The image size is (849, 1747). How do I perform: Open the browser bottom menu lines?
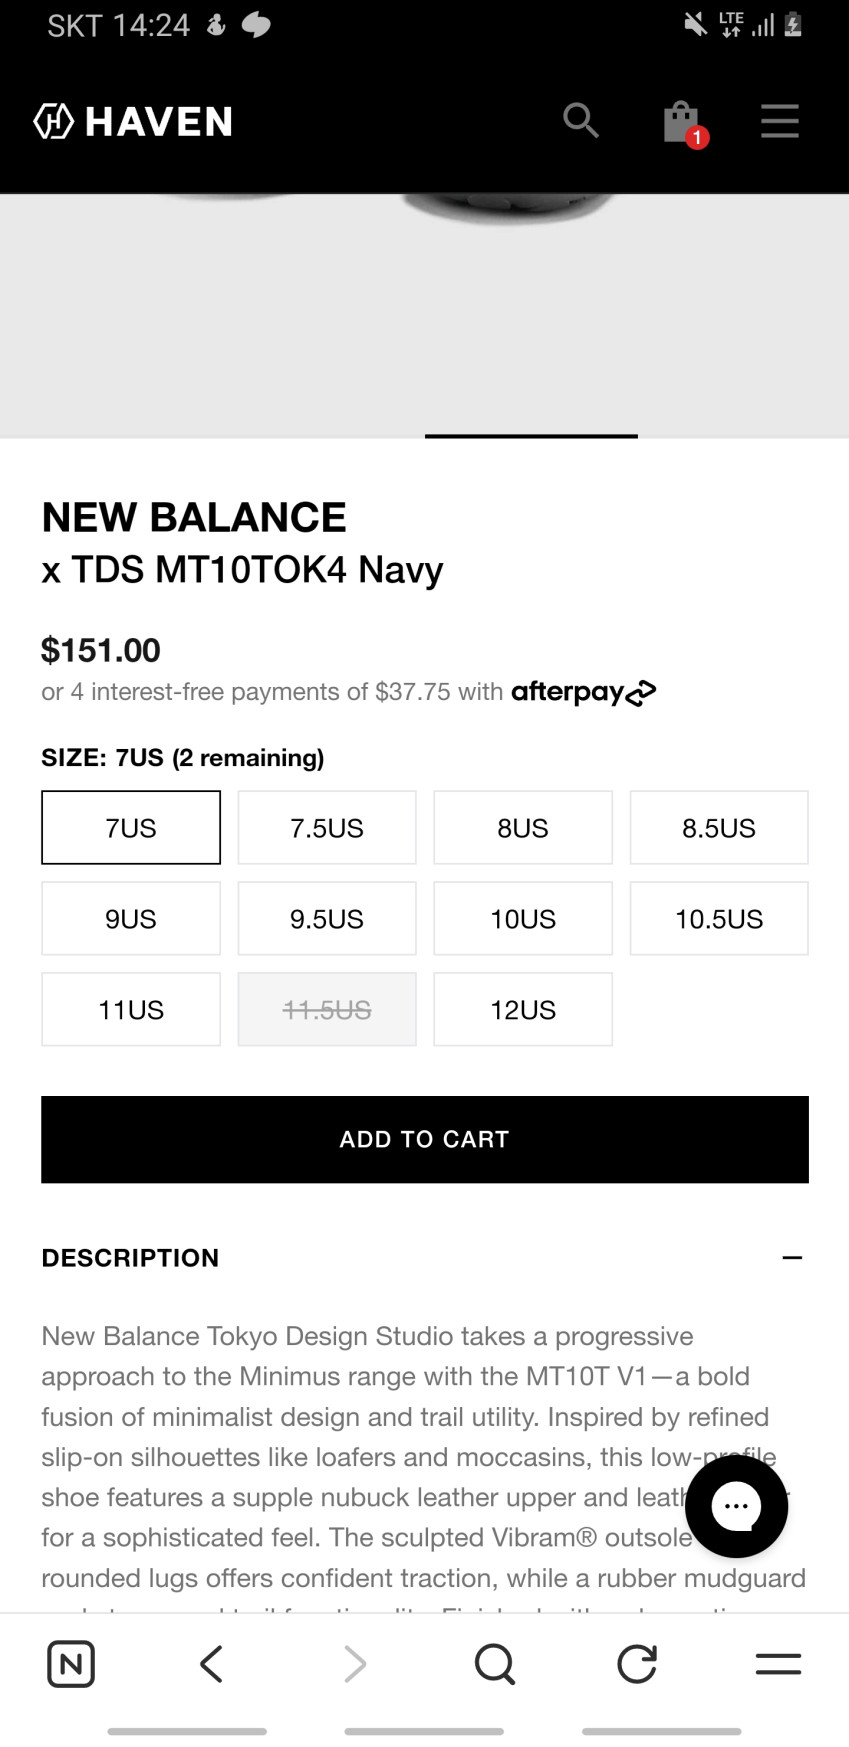tap(778, 1664)
